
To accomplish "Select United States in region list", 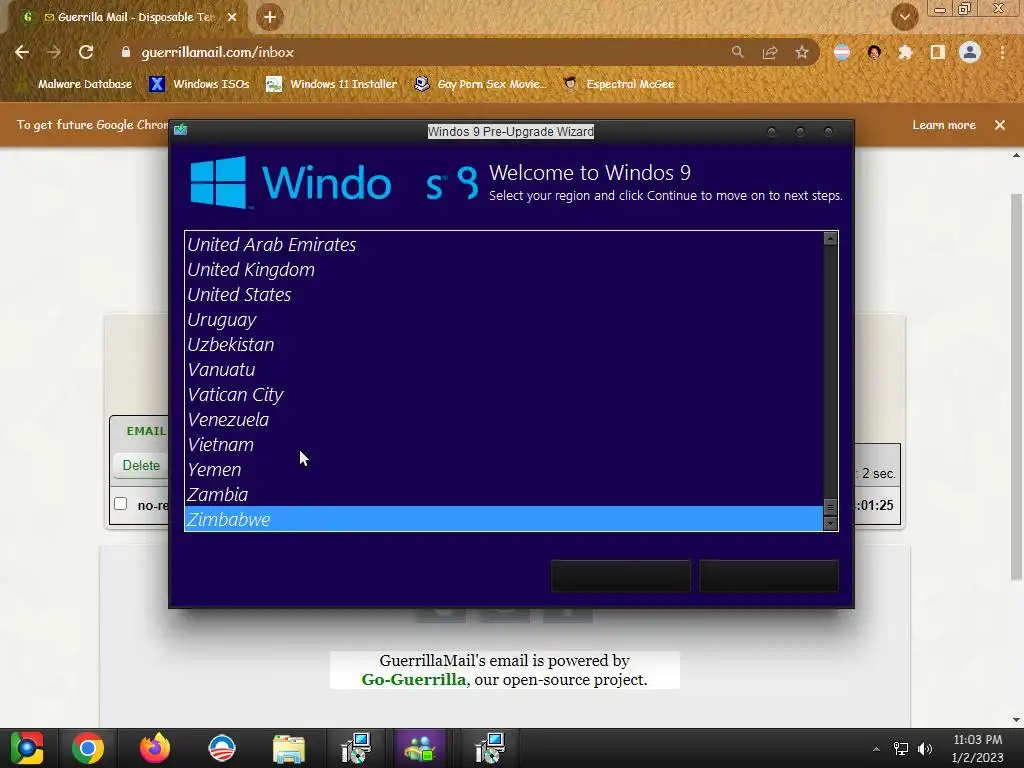I will coord(504,295).
